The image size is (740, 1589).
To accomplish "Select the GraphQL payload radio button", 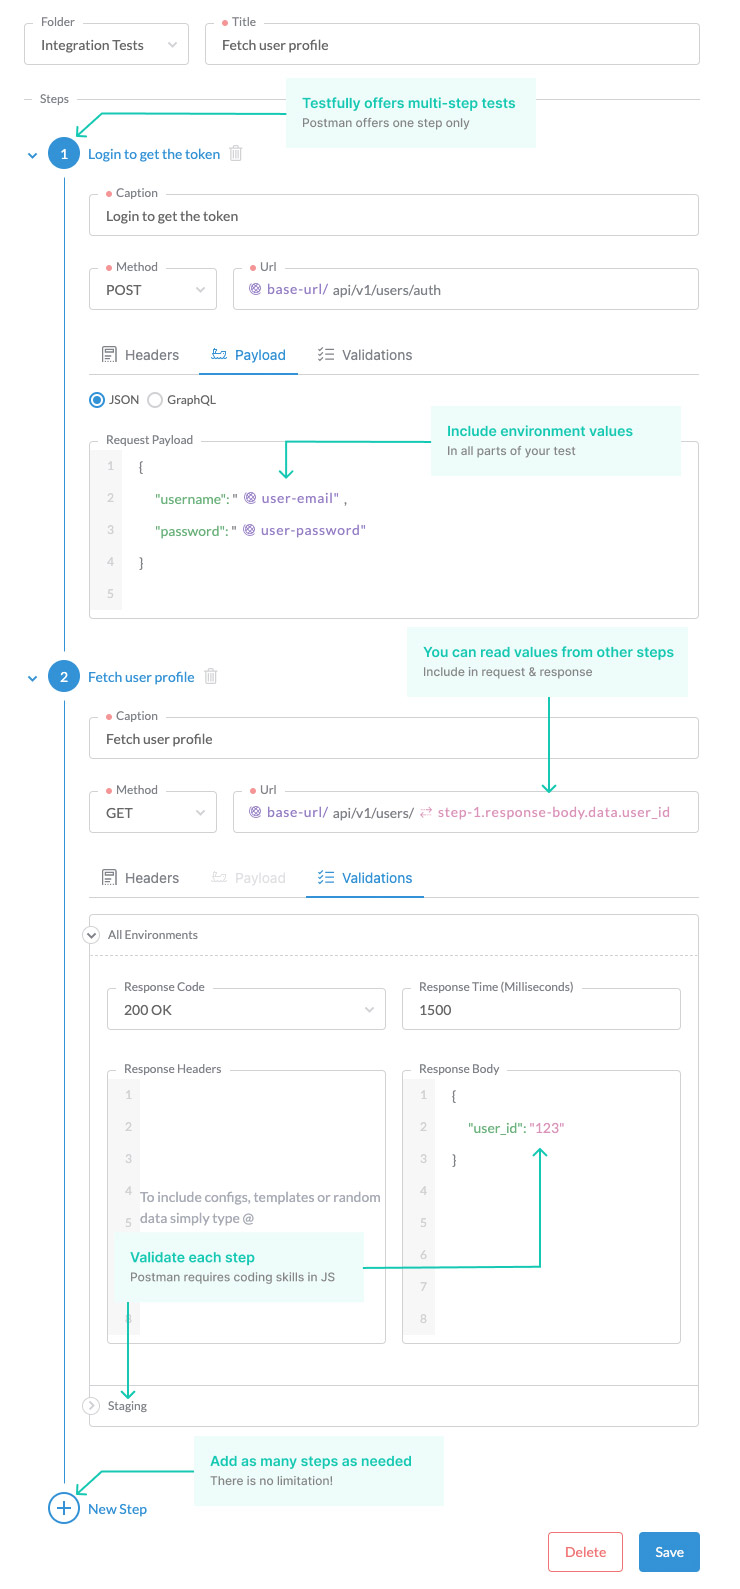I will pyautogui.click(x=155, y=400).
